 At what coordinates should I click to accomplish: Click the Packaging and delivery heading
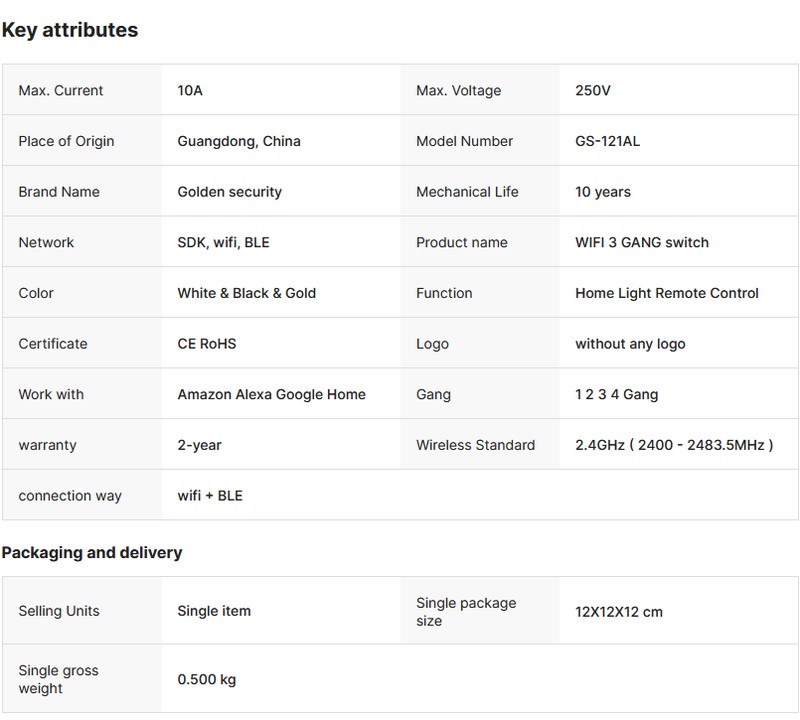pos(91,552)
